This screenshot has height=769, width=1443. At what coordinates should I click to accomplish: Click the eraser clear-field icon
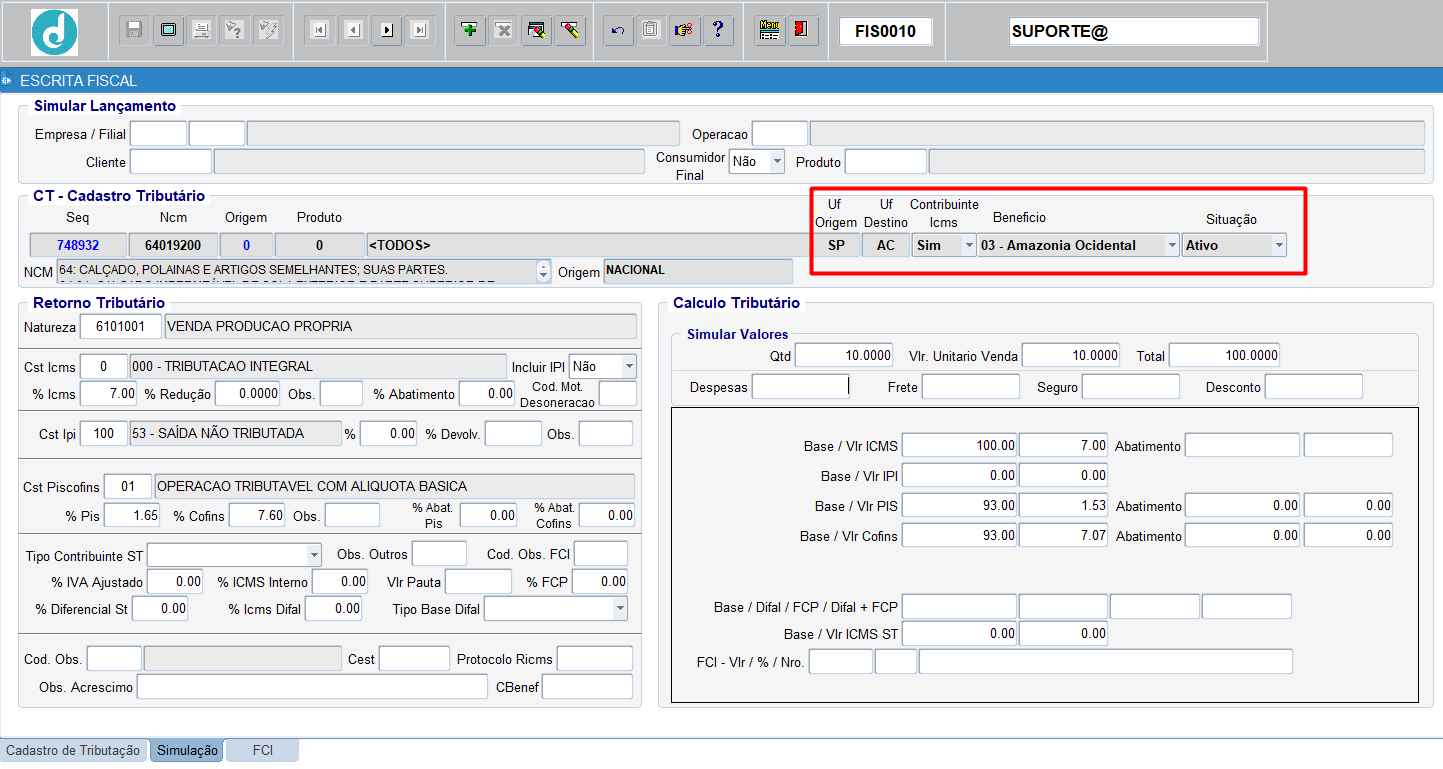(570, 31)
